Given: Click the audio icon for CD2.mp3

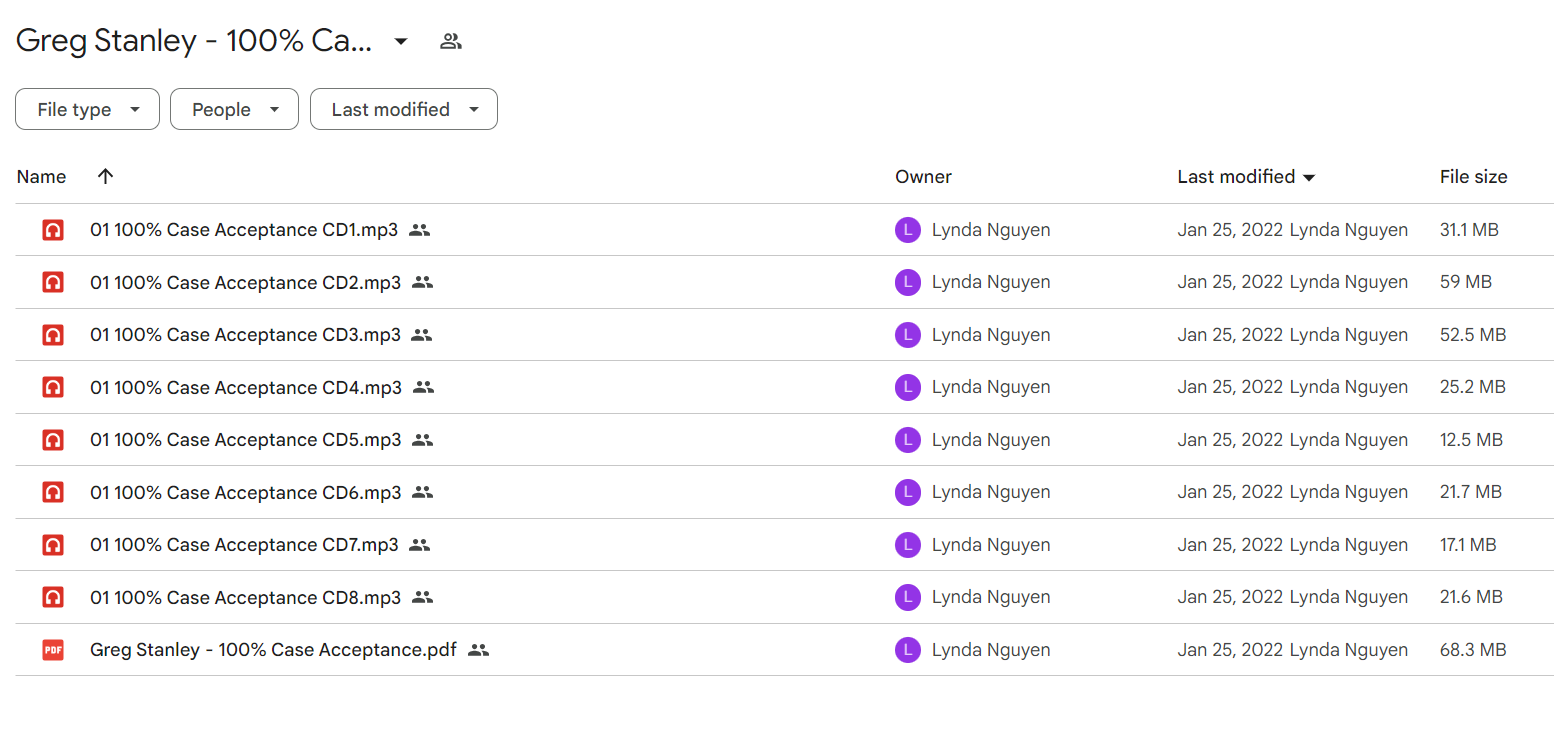Looking at the screenshot, I should point(53,283).
